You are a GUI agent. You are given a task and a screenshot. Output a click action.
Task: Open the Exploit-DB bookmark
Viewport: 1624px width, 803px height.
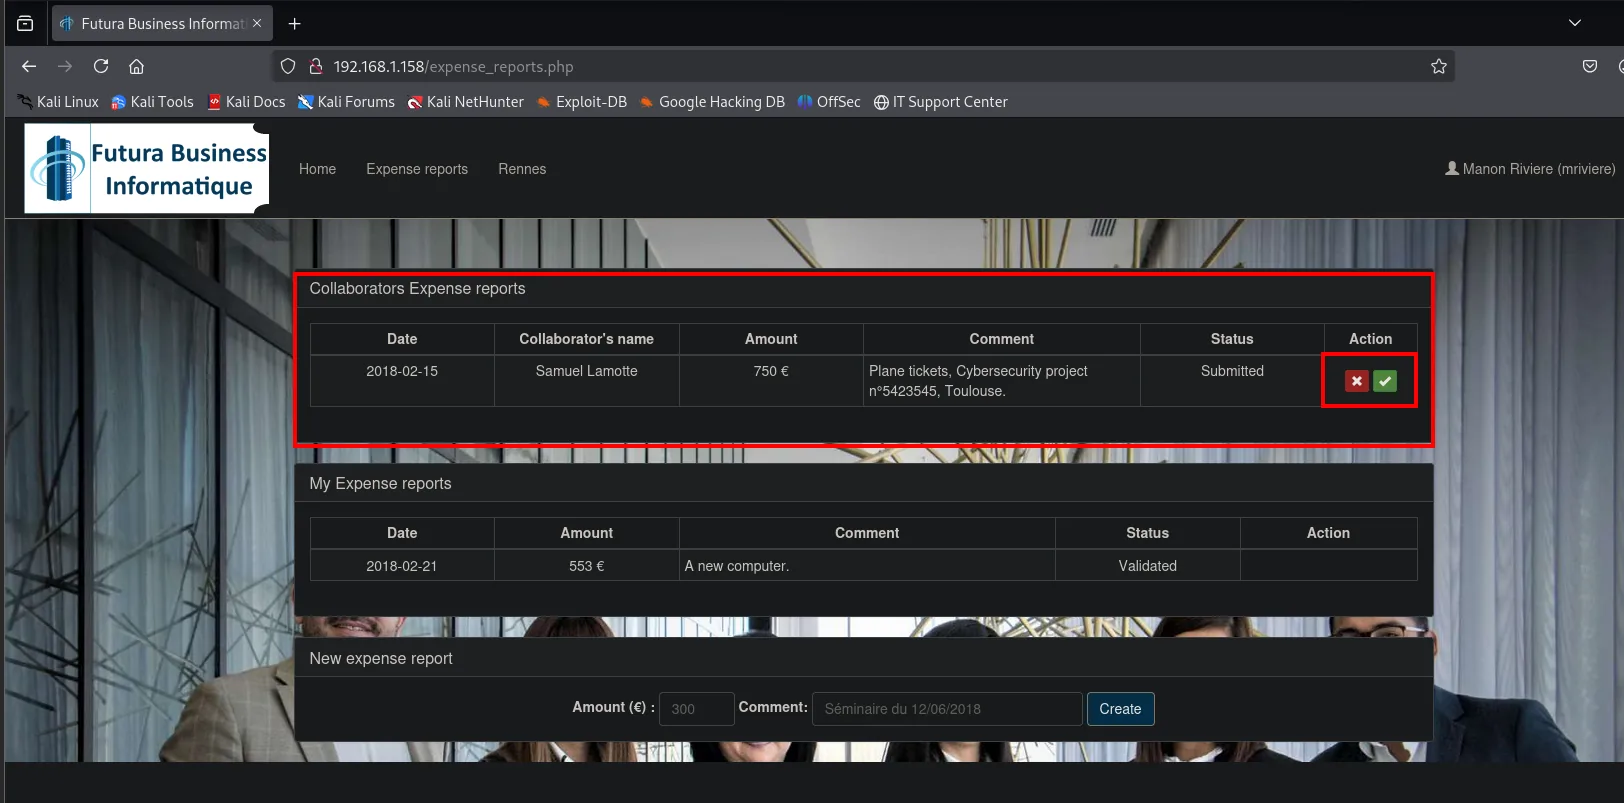(582, 102)
